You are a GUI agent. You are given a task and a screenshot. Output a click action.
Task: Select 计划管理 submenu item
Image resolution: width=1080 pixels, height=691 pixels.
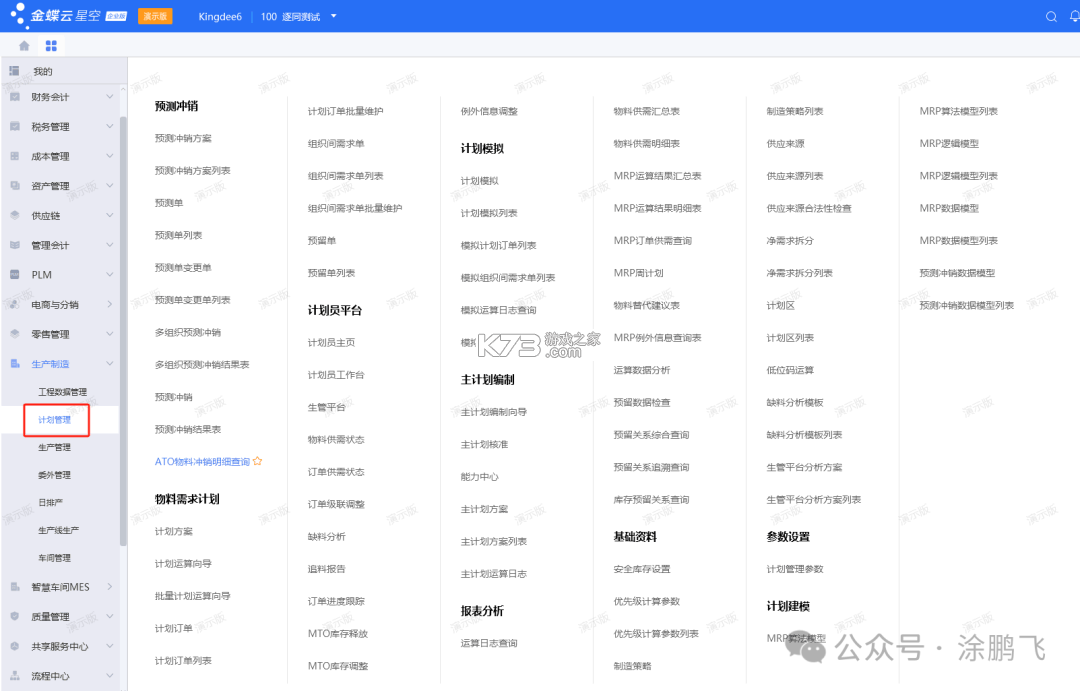(x=54, y=420)
